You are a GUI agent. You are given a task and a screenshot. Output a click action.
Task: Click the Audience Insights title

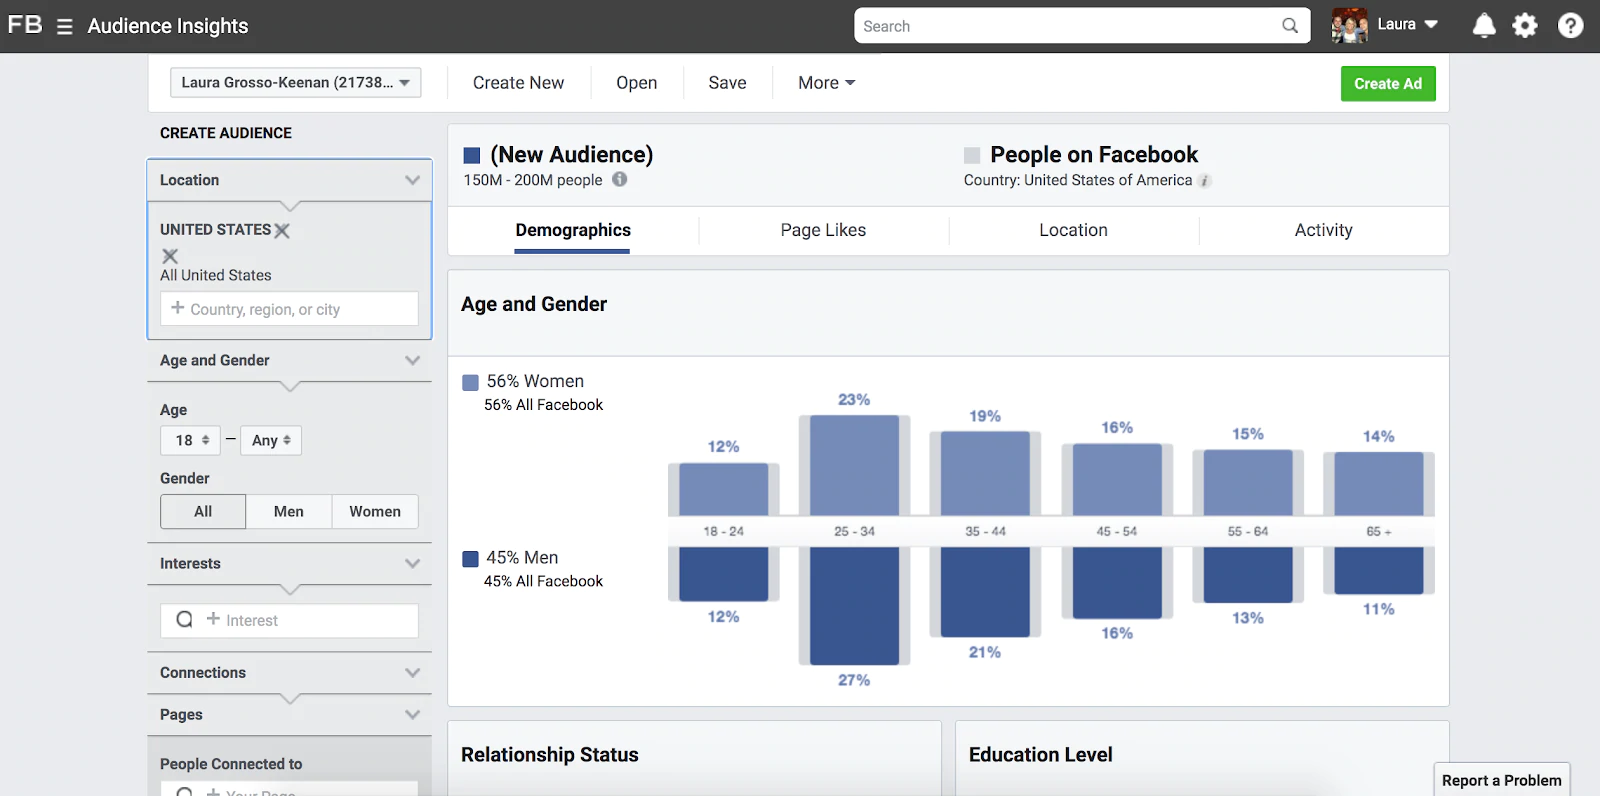point(168,26)
